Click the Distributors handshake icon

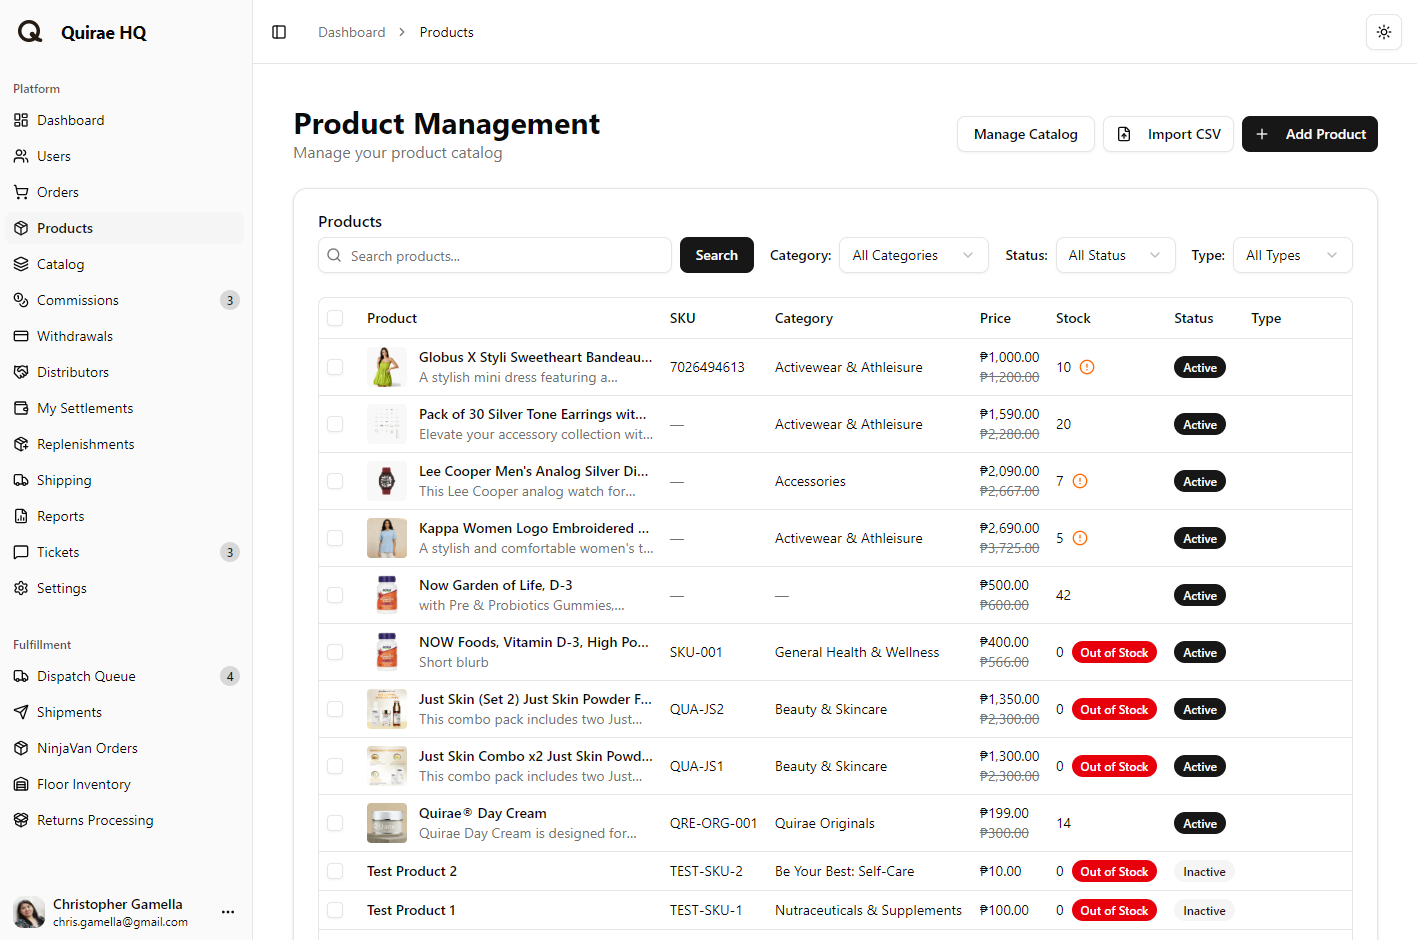click(21, 372)
